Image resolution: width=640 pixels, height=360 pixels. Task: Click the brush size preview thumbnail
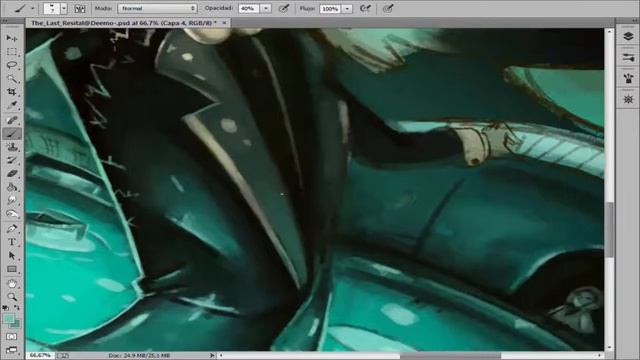pos(52,9)
